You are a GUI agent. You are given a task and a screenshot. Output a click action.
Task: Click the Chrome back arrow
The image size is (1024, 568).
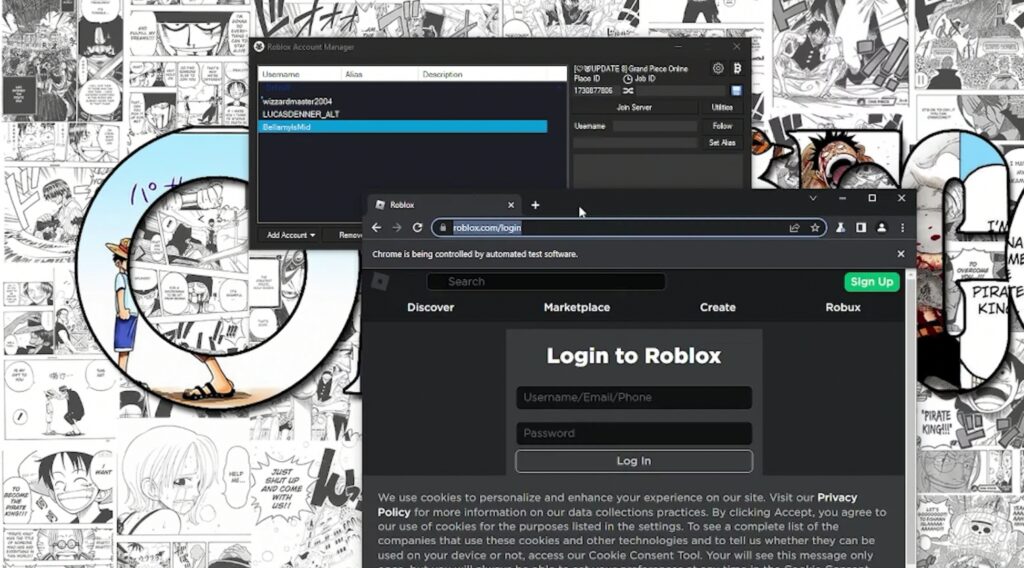(x=376, y=228)
